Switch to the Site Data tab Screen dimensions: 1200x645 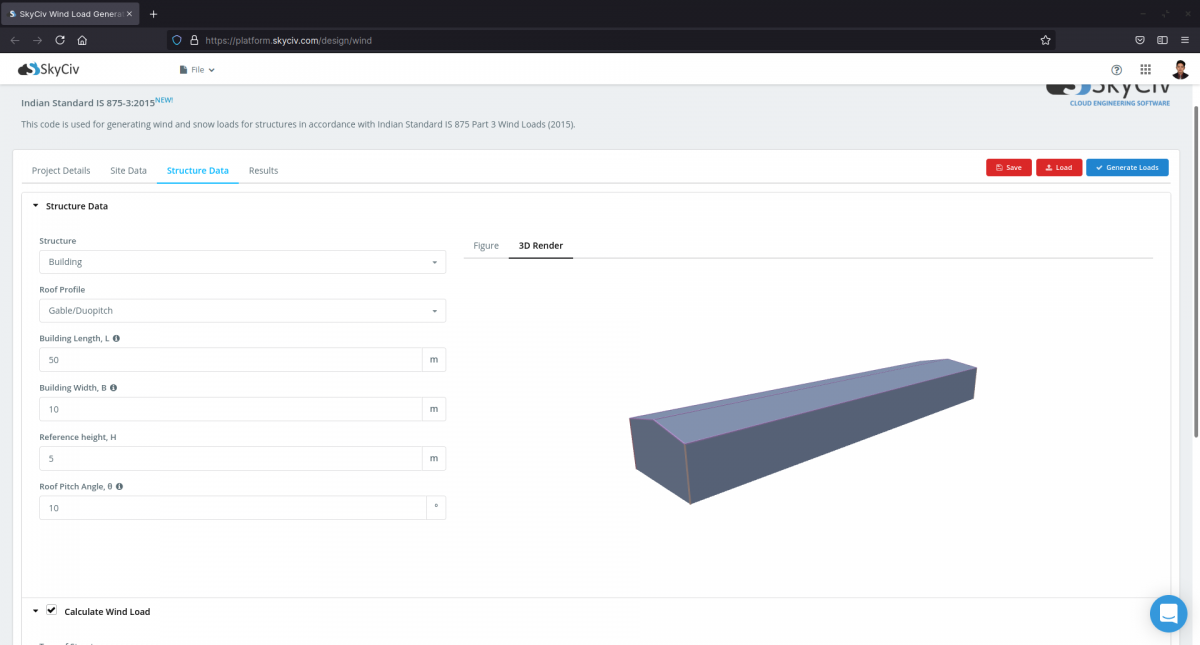pos(128,170)
